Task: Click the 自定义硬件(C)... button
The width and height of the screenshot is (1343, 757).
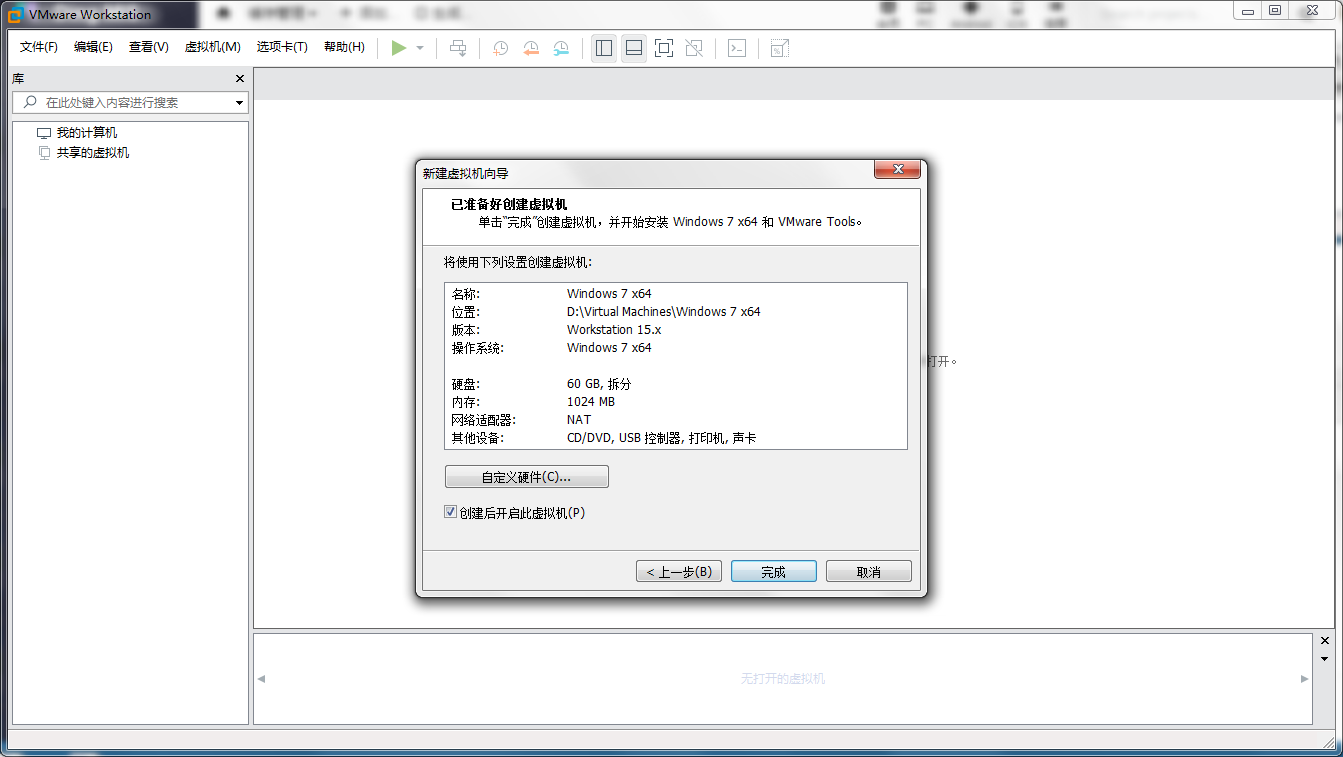Action: pyautogui.click(x=527, y=477)
